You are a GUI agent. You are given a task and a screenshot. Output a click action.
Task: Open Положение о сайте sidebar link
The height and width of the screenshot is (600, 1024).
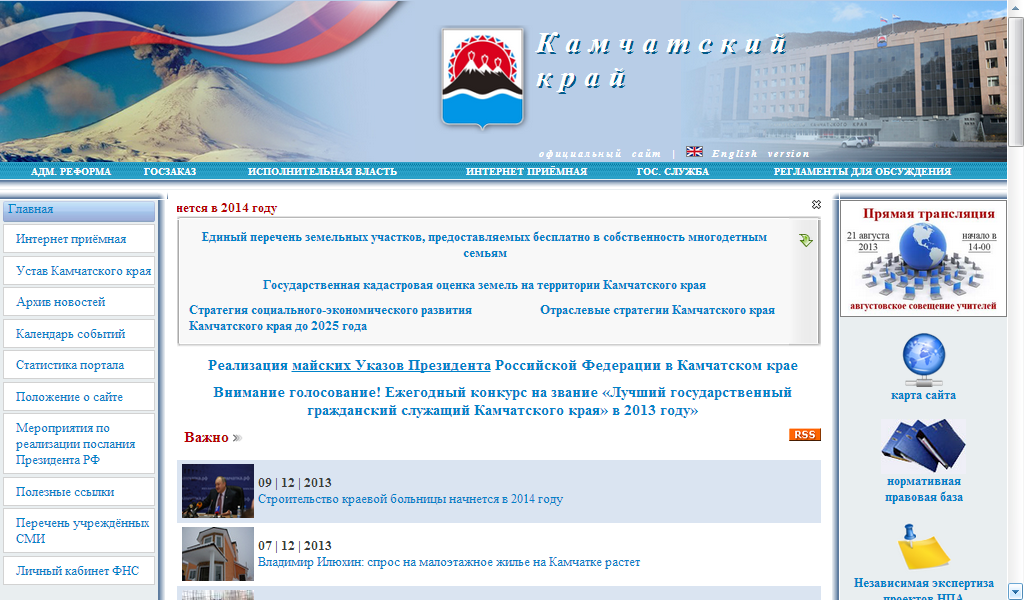pyautogui.click(x=79, y=396)
